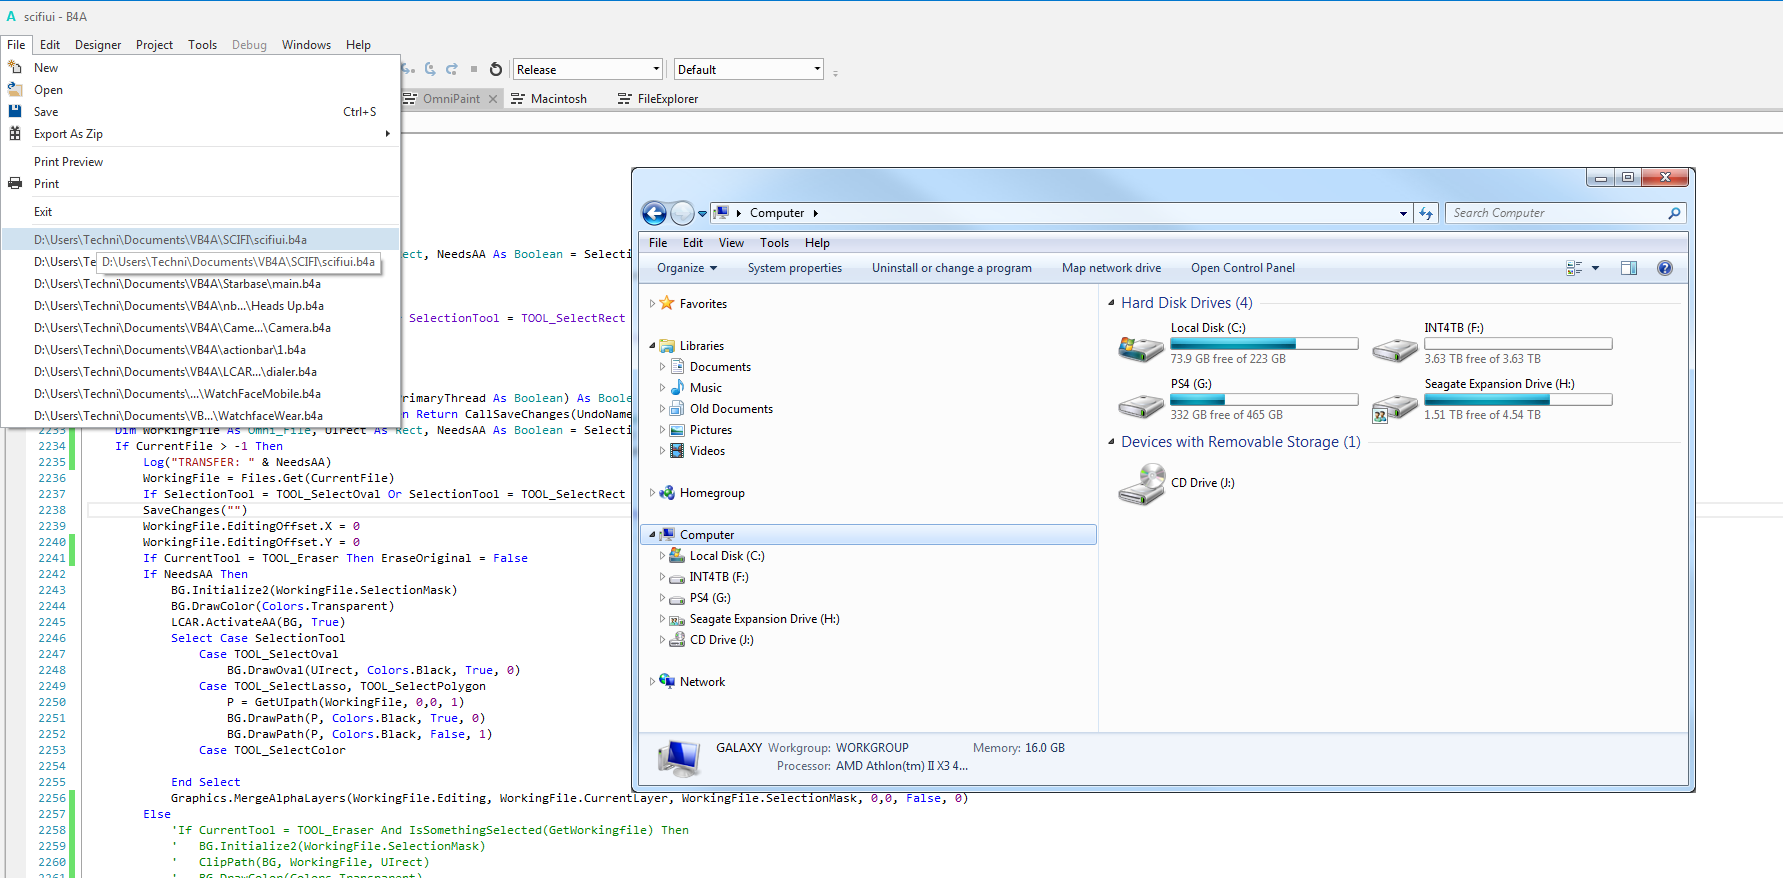Click the restart/refresh icon beside the Release dropdown
This screenshot has width=1783, height=878.
coord(496,69)
